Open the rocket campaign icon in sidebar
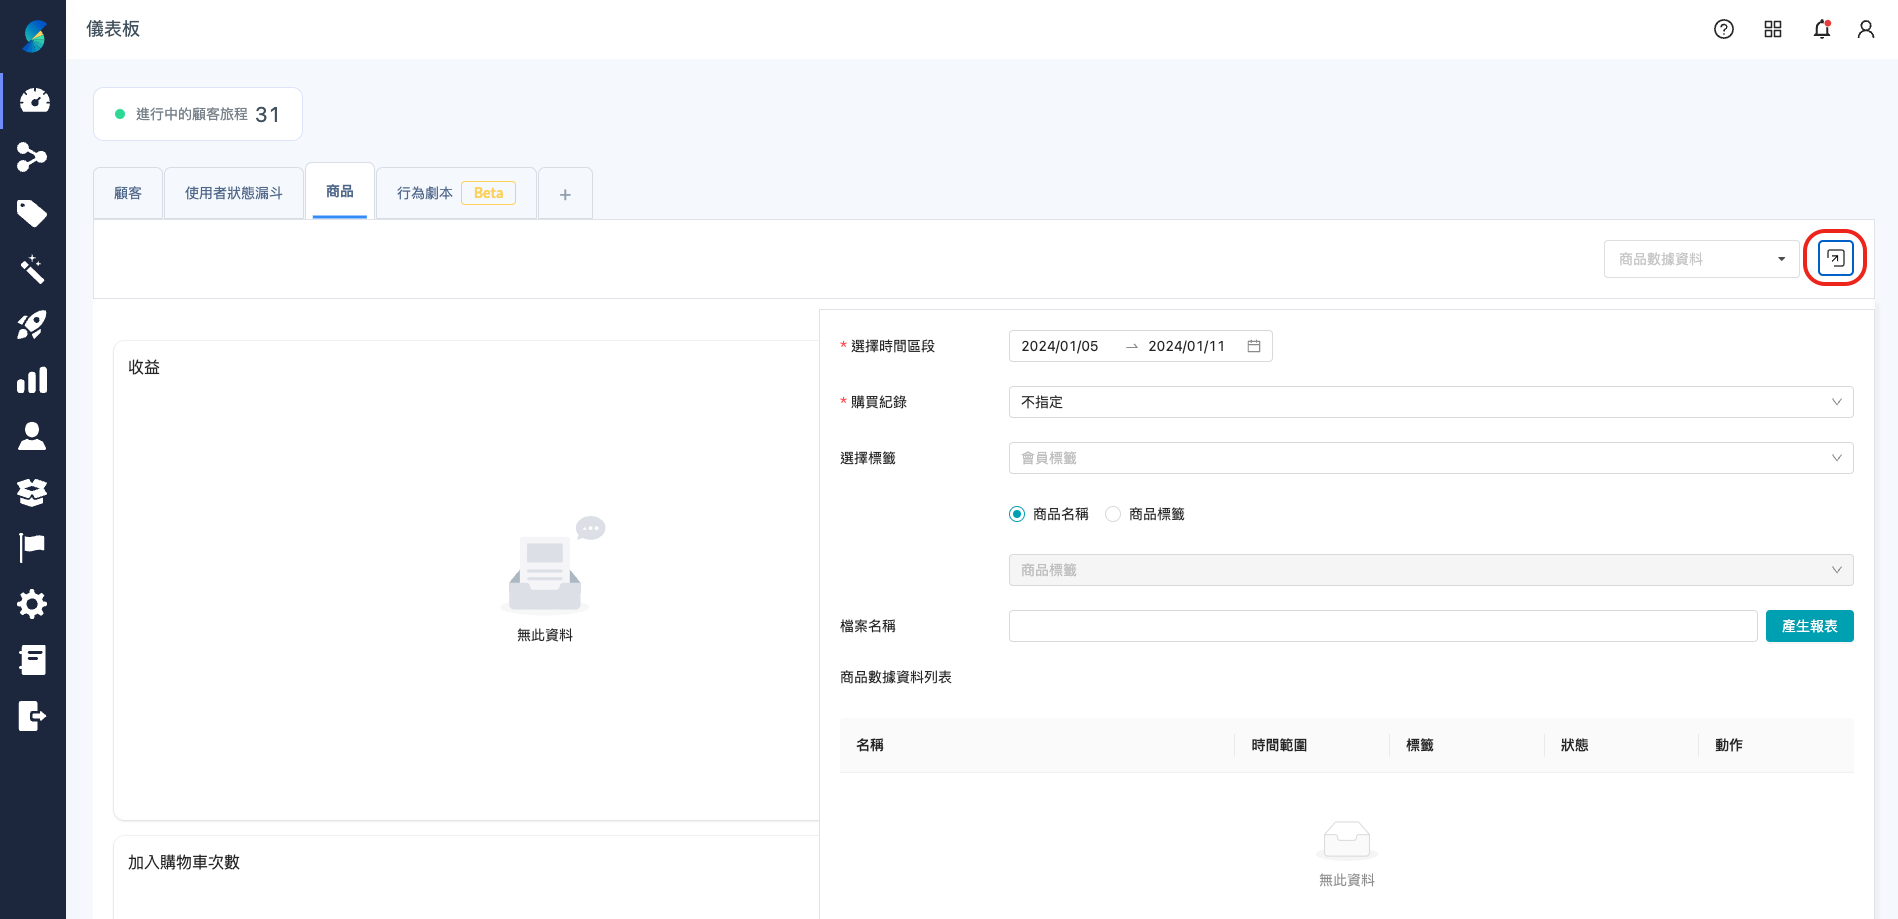Image resolution: width=1898 pixels, height=919 pixels. pyautogui.click(x=33, y=325)
